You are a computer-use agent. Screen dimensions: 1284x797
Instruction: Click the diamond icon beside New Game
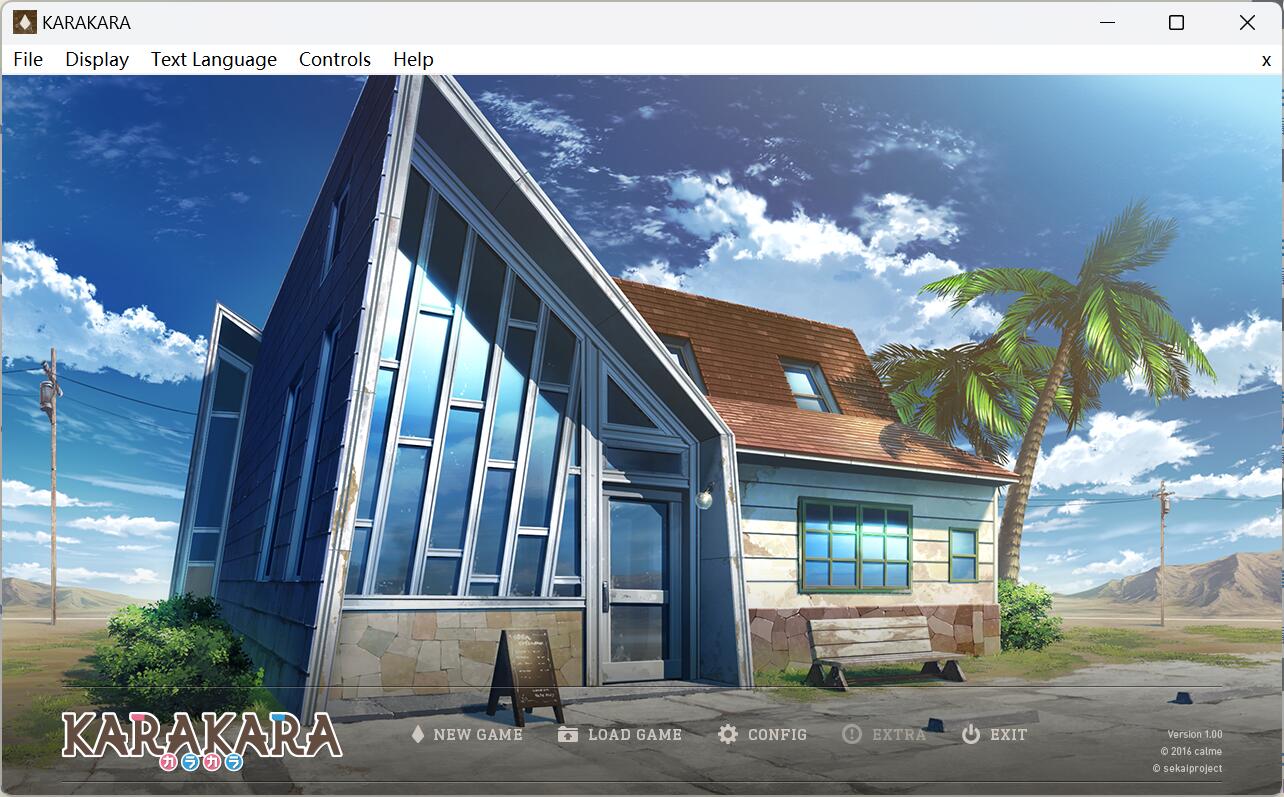(418, 734)
